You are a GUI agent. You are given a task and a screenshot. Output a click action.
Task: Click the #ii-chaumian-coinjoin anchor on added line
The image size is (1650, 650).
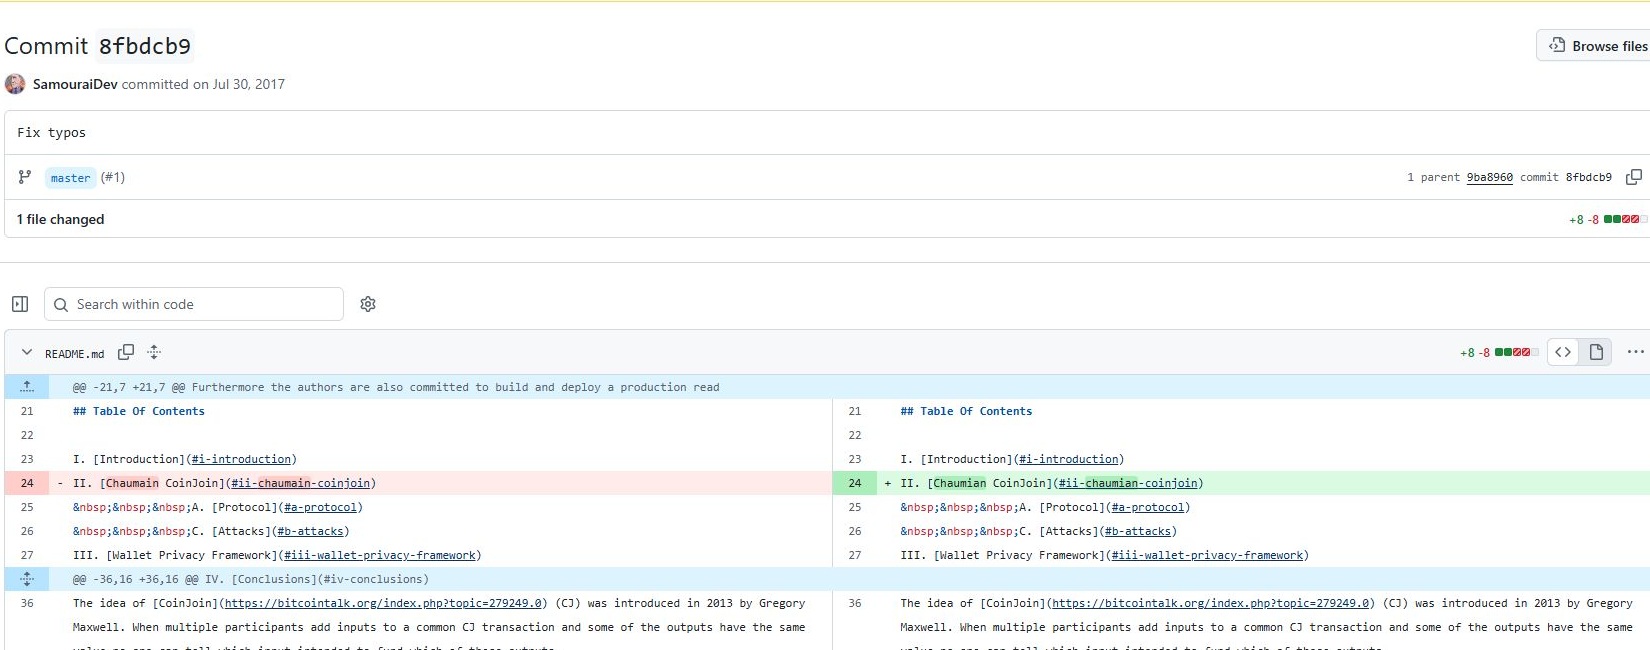(x=1128, y=483)
